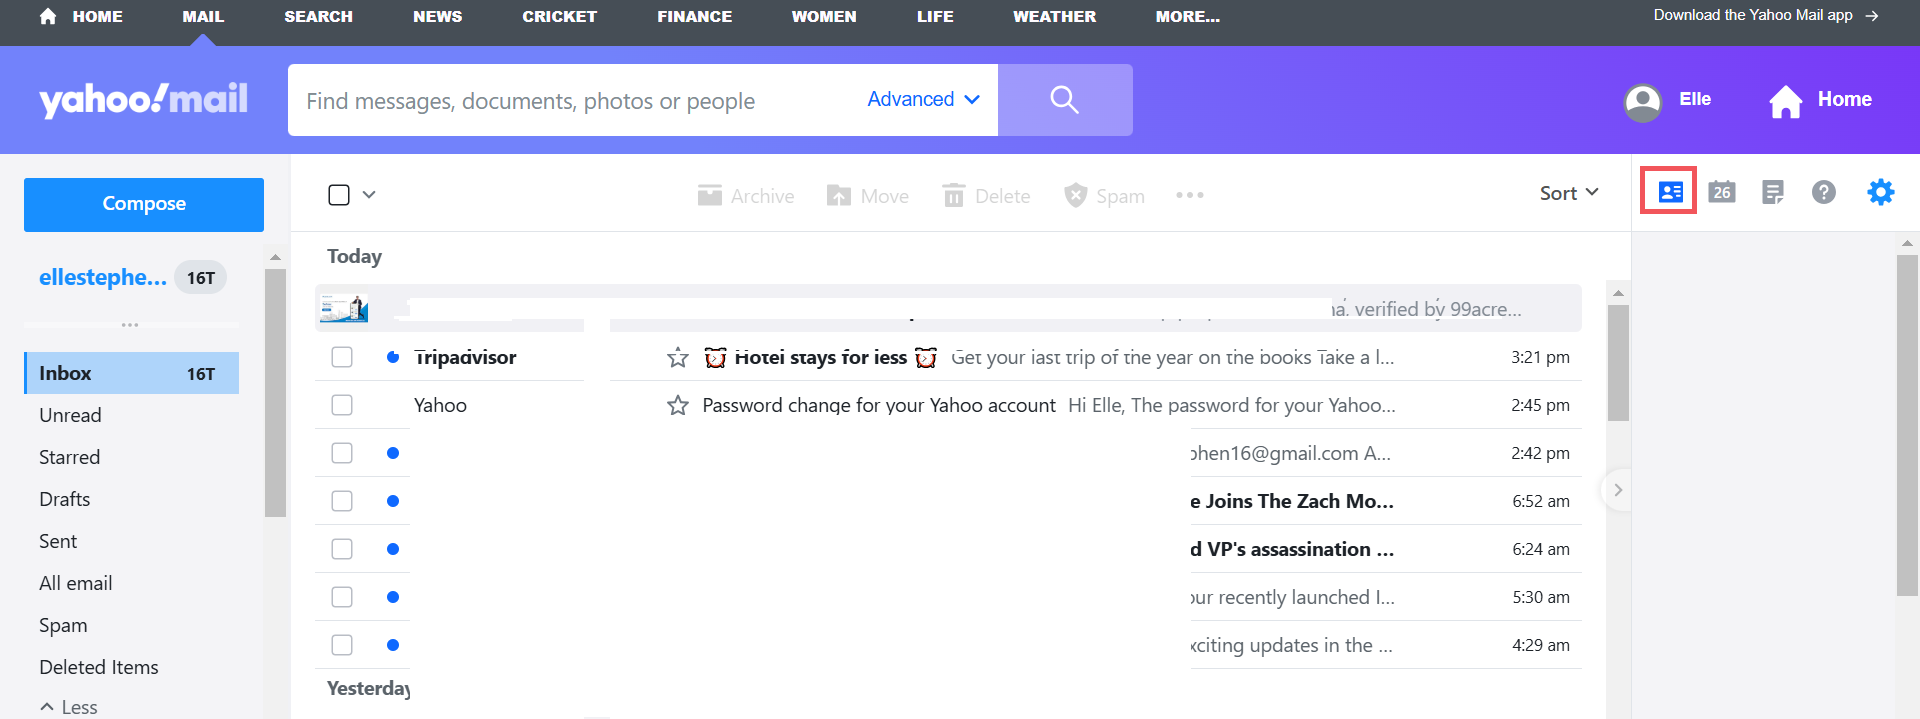Open the Inbox folder
The image size is (1920, 719).
131,373
